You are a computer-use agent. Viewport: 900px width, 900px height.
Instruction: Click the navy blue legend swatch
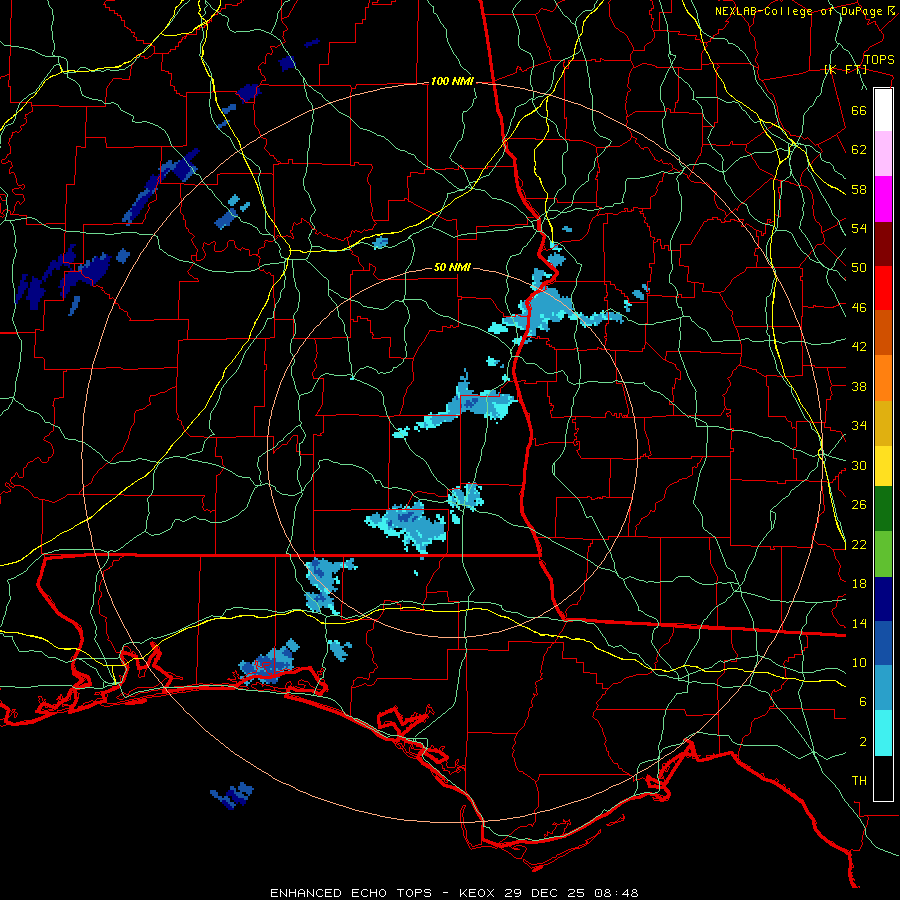pos(883,599)
